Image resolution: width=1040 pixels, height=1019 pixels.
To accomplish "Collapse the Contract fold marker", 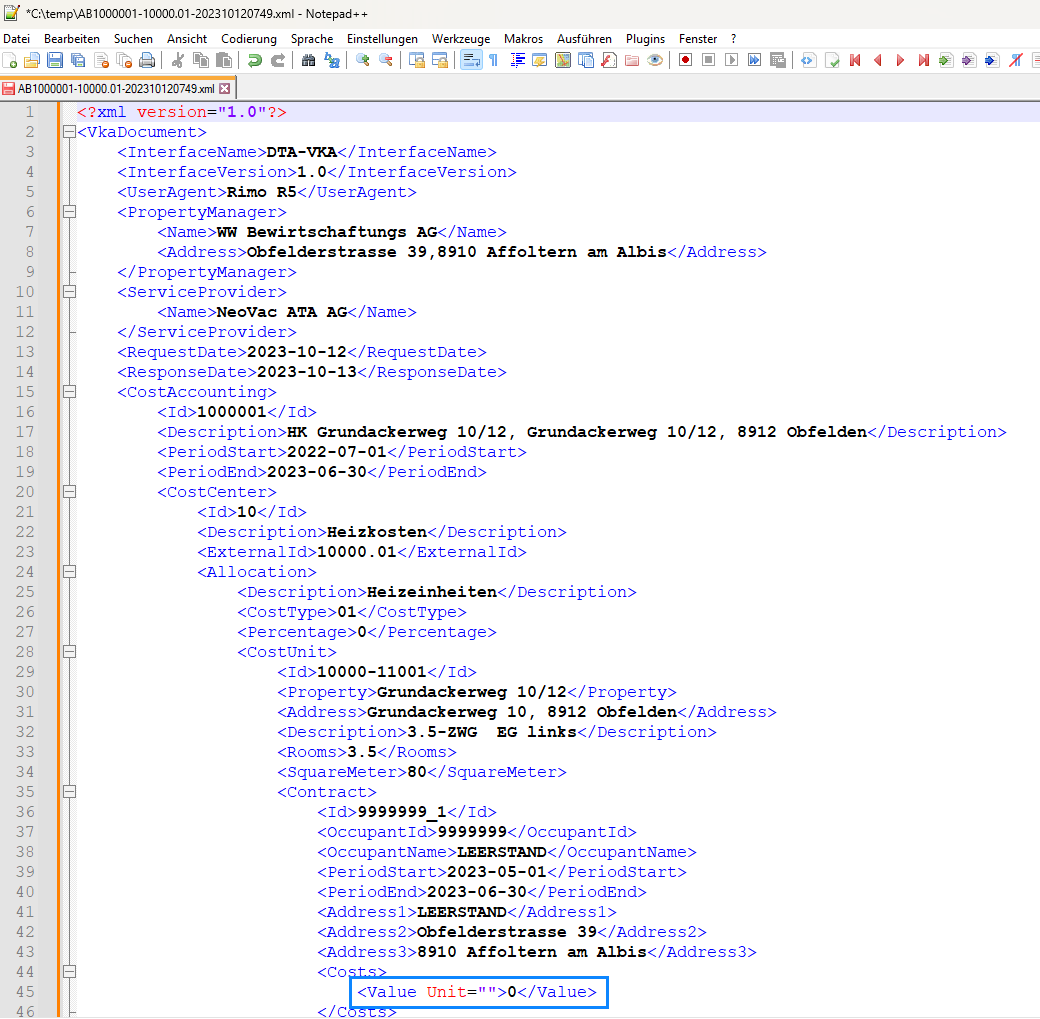I will click(x=69, y=792).
